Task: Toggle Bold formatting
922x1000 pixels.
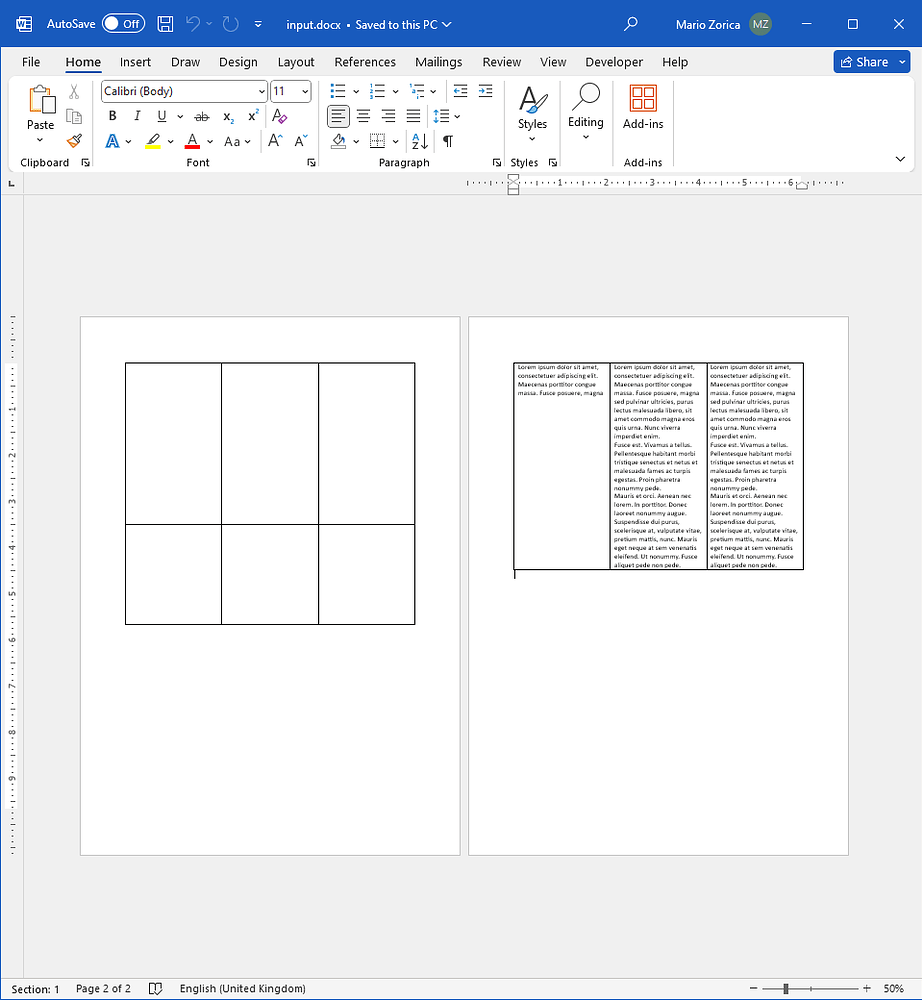Action: coord(112,116)
